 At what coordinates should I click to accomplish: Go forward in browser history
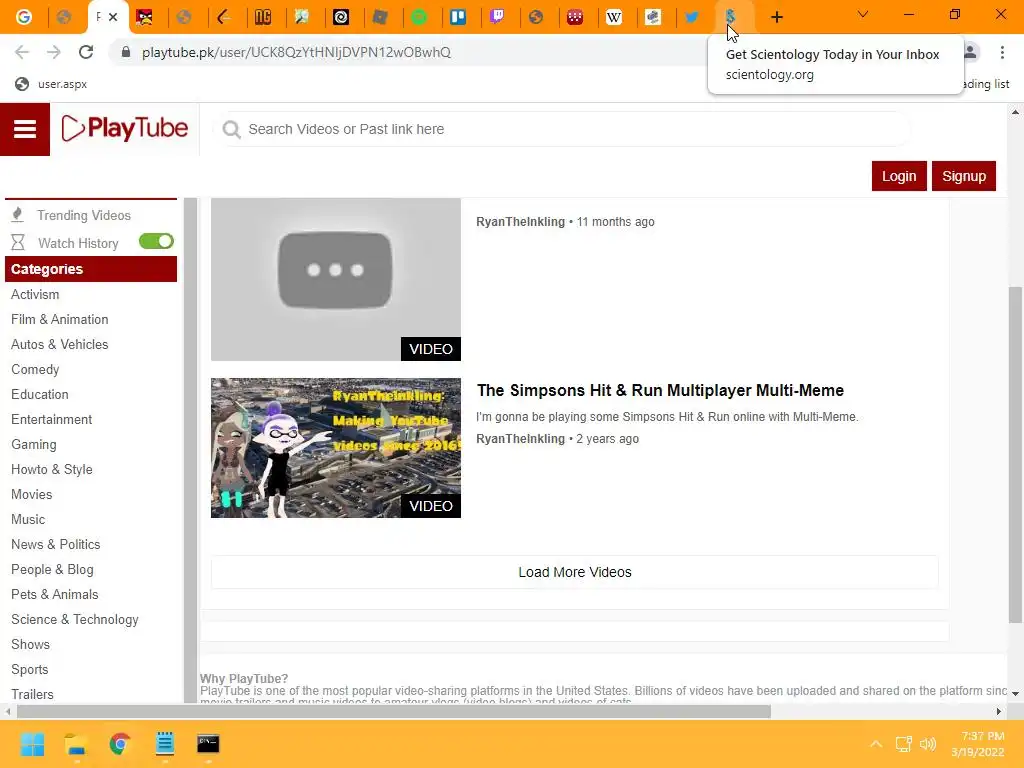click(x=54, y=52)
